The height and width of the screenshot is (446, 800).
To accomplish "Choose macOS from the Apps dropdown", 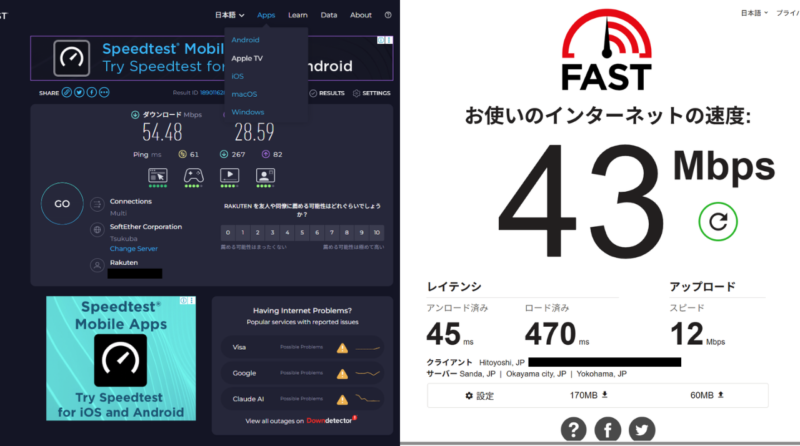I will pos(244,94).
